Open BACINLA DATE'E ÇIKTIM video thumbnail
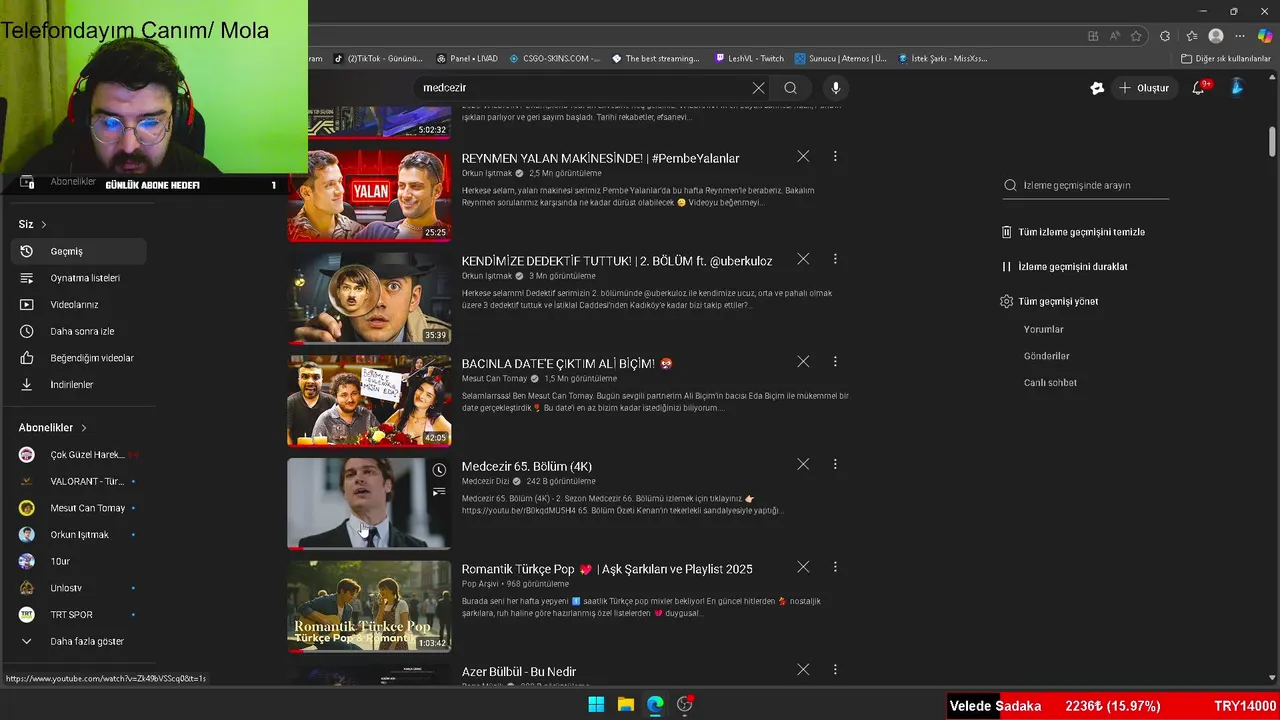Image resolution: width=1280 pixels, height=720 pixels. (x=369, y=401)
